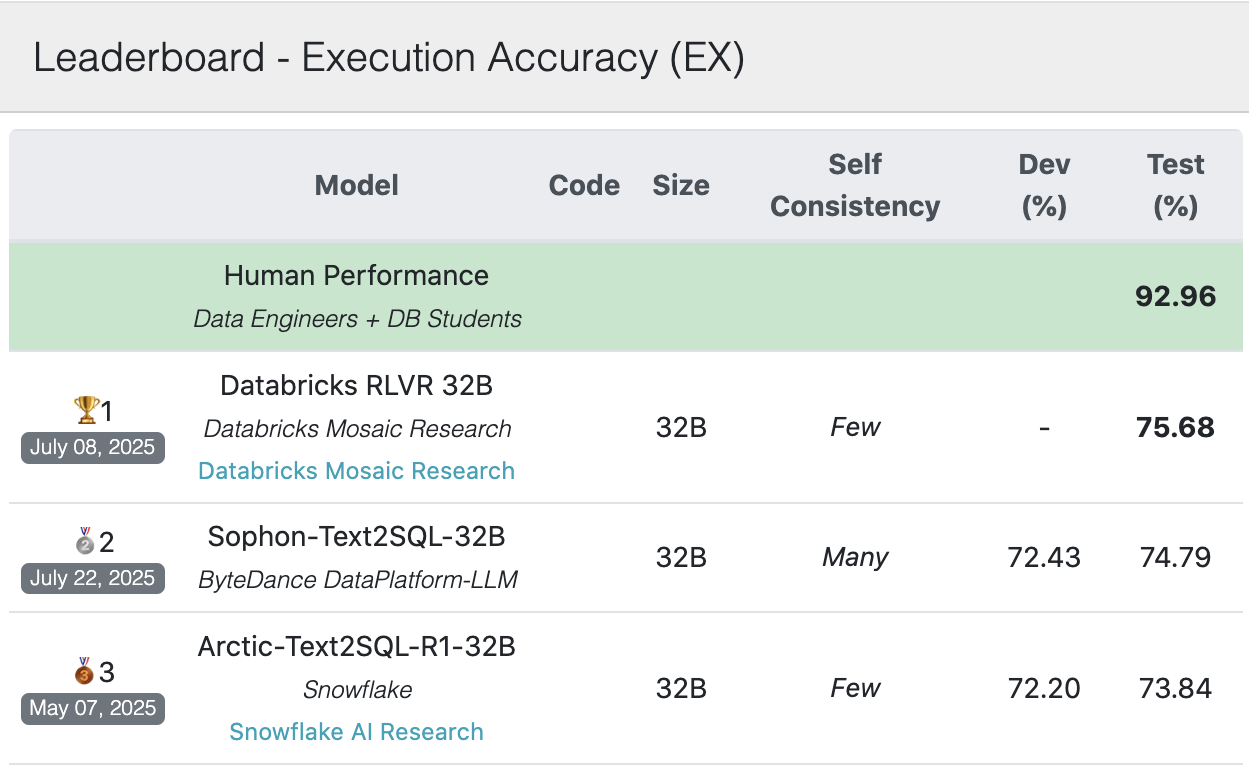Click the rank number 3

point(107,673)
